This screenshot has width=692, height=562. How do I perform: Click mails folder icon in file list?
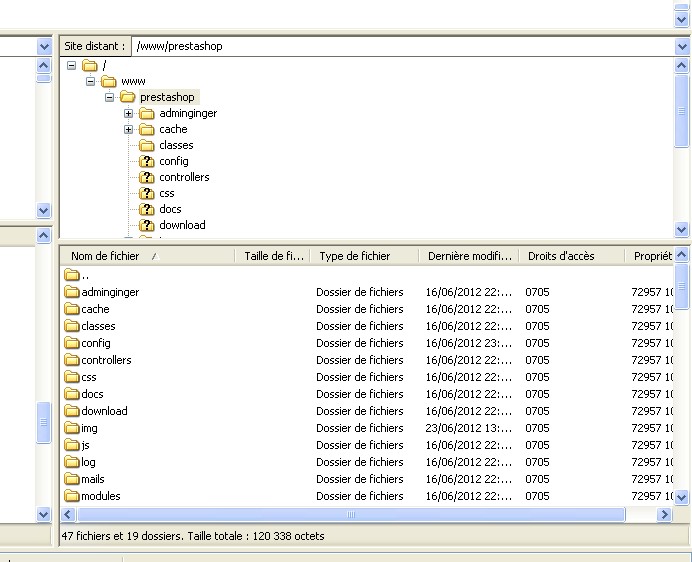tap(71, 479)
